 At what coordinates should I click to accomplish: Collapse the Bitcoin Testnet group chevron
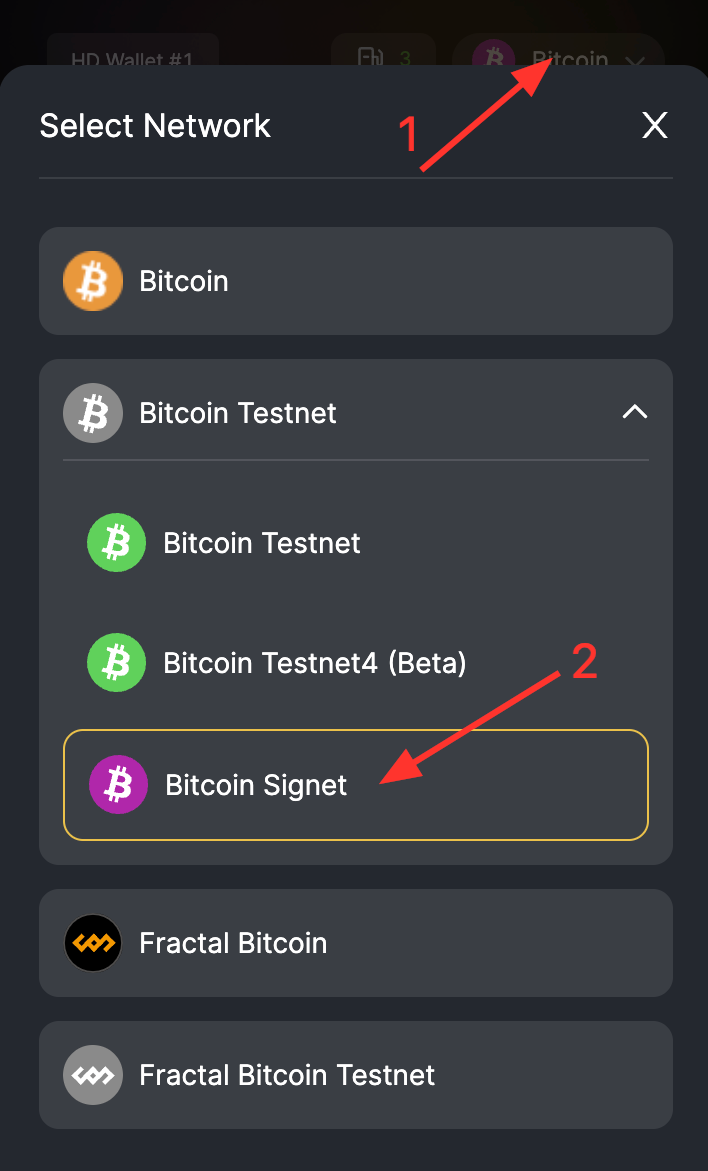coord(635,412)
